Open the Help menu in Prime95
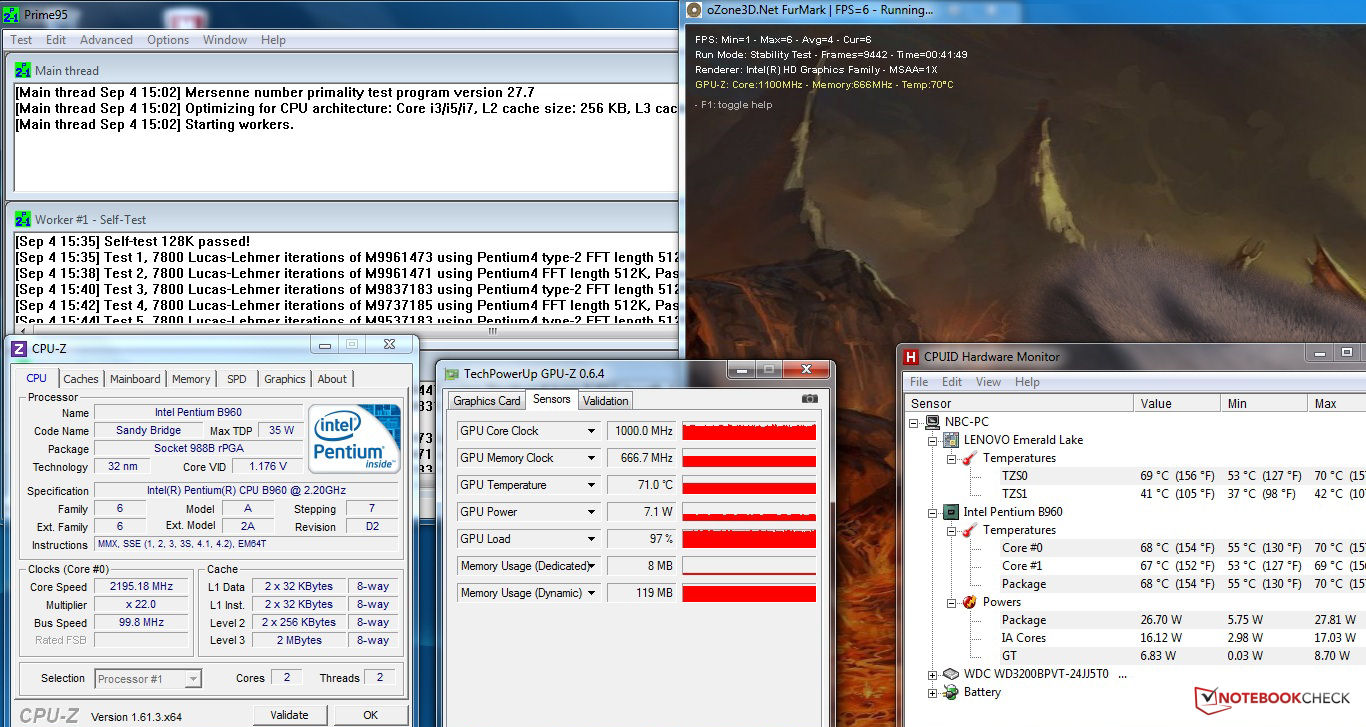The image size is (1366, 727). 273,40
